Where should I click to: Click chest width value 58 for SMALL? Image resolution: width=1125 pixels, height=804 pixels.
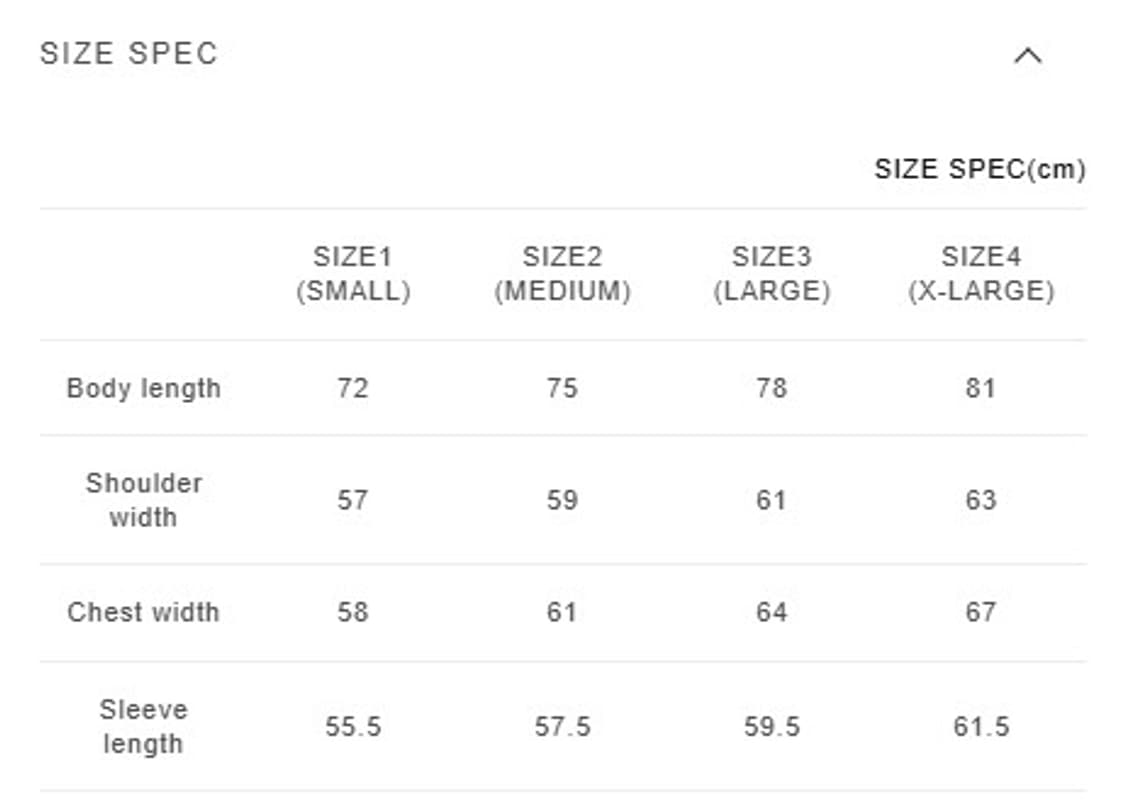pyautogui.click(x=353, y=612)
